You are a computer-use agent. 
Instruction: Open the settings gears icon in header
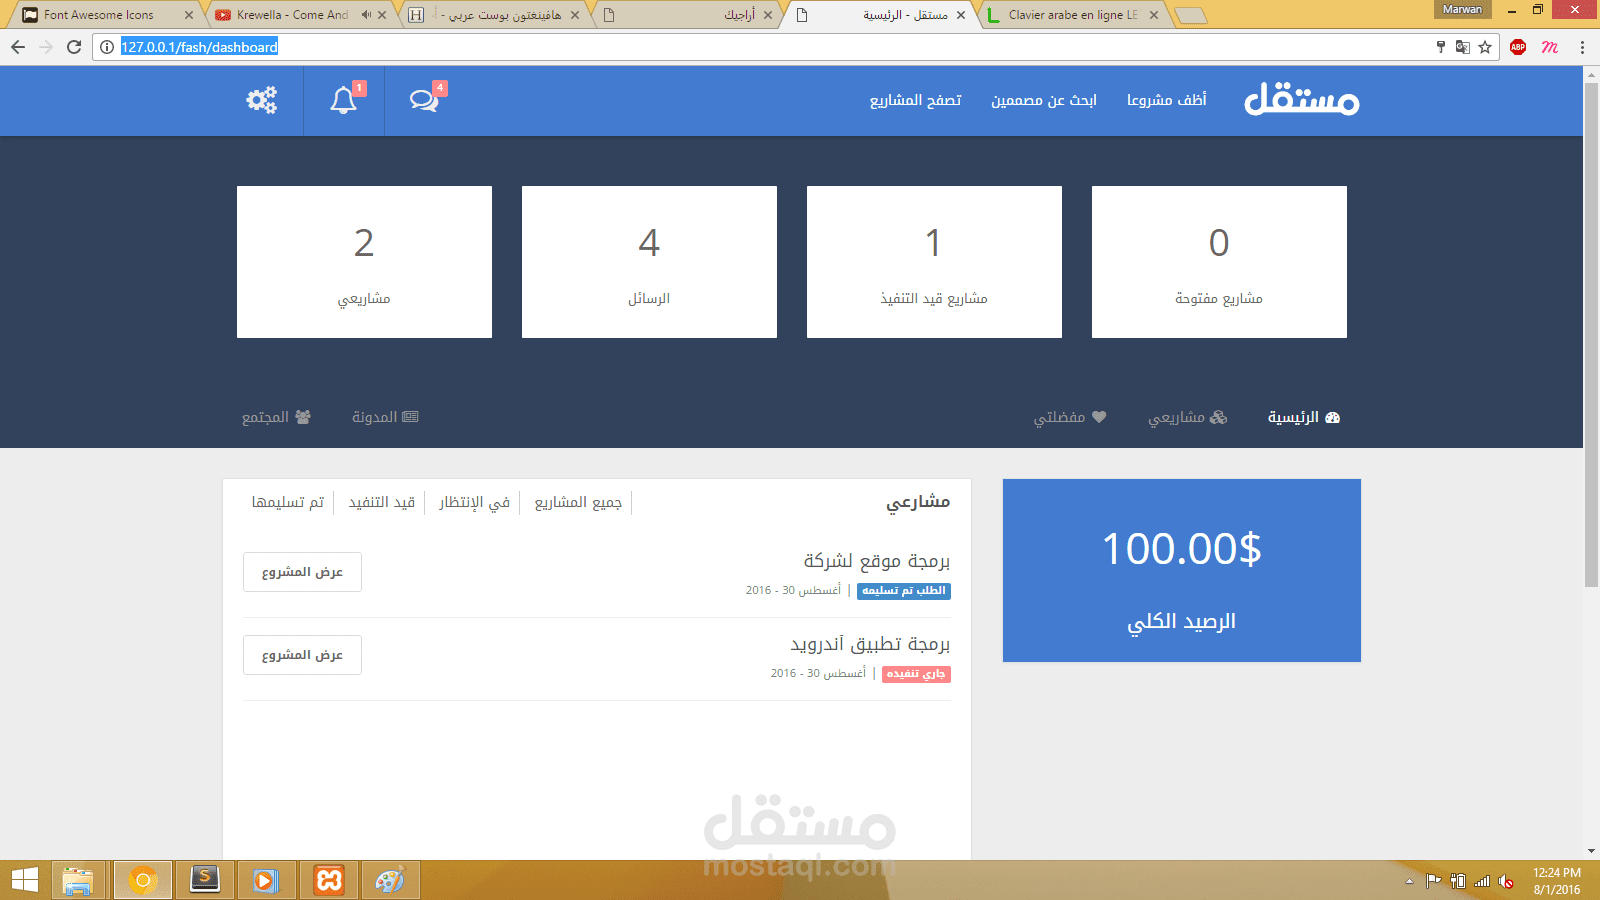(x=262, y=100)
